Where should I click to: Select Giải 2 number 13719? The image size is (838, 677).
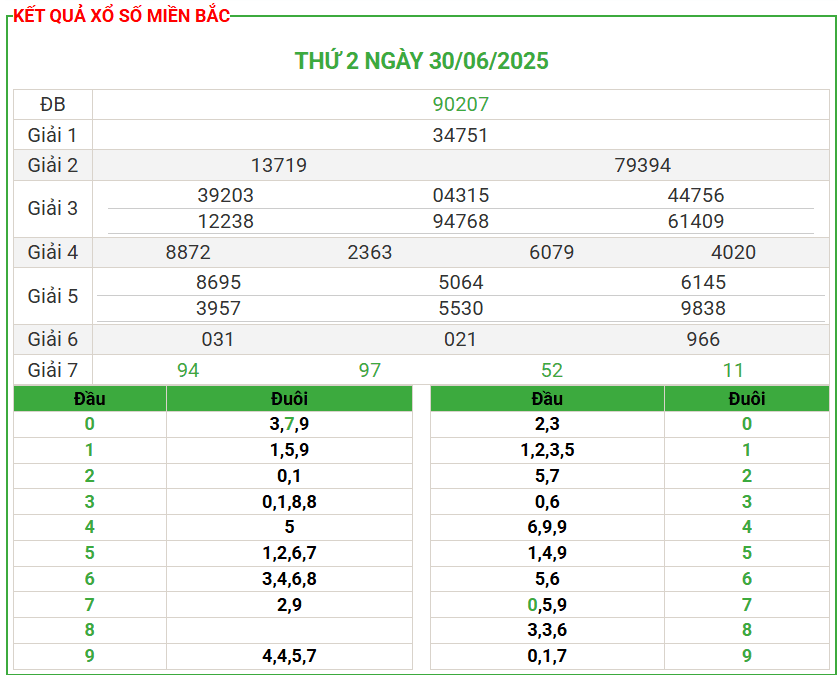click(x=279, y=165)
